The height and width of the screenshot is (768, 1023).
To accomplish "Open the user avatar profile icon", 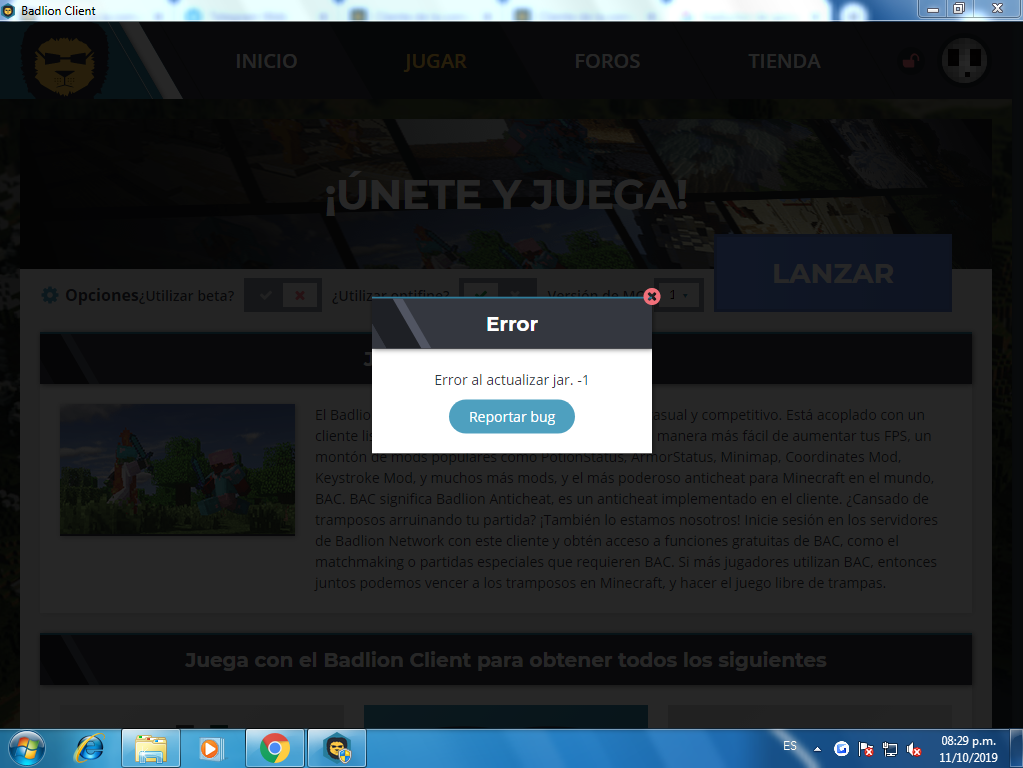I will pos(964,60).
